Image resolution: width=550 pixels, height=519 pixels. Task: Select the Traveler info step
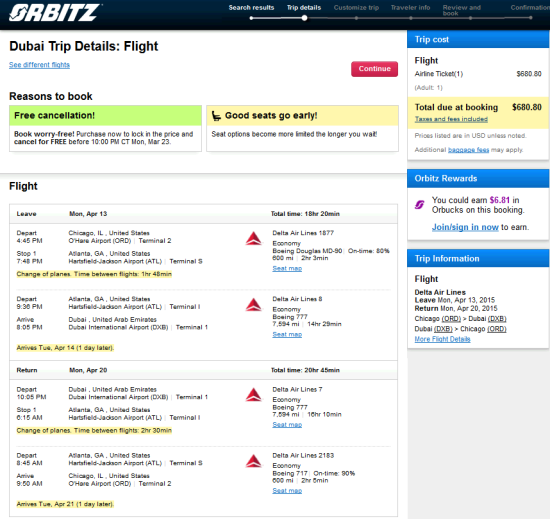(410, 7)
